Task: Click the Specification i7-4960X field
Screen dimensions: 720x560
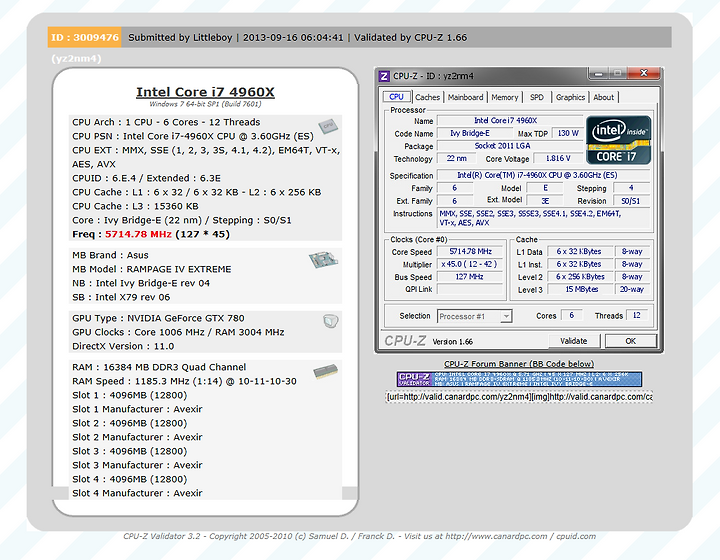Action: (x=543, y=175)
